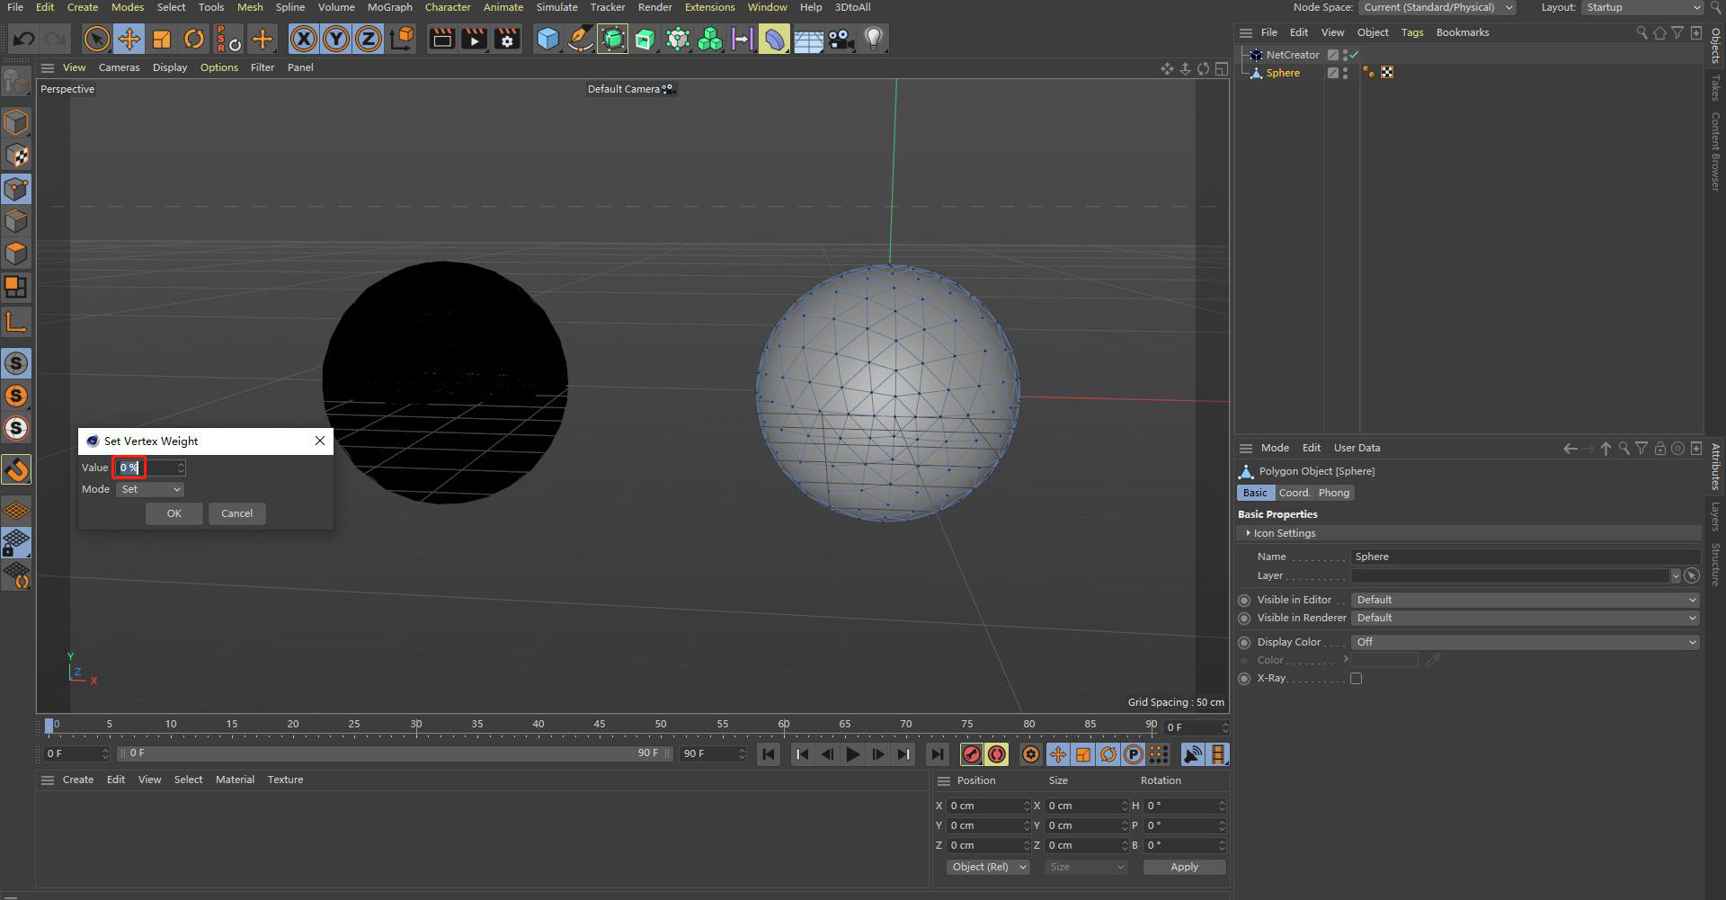Open Edit Render Settings
This screenshot has width=1726, height=900.
coord(507,39)
